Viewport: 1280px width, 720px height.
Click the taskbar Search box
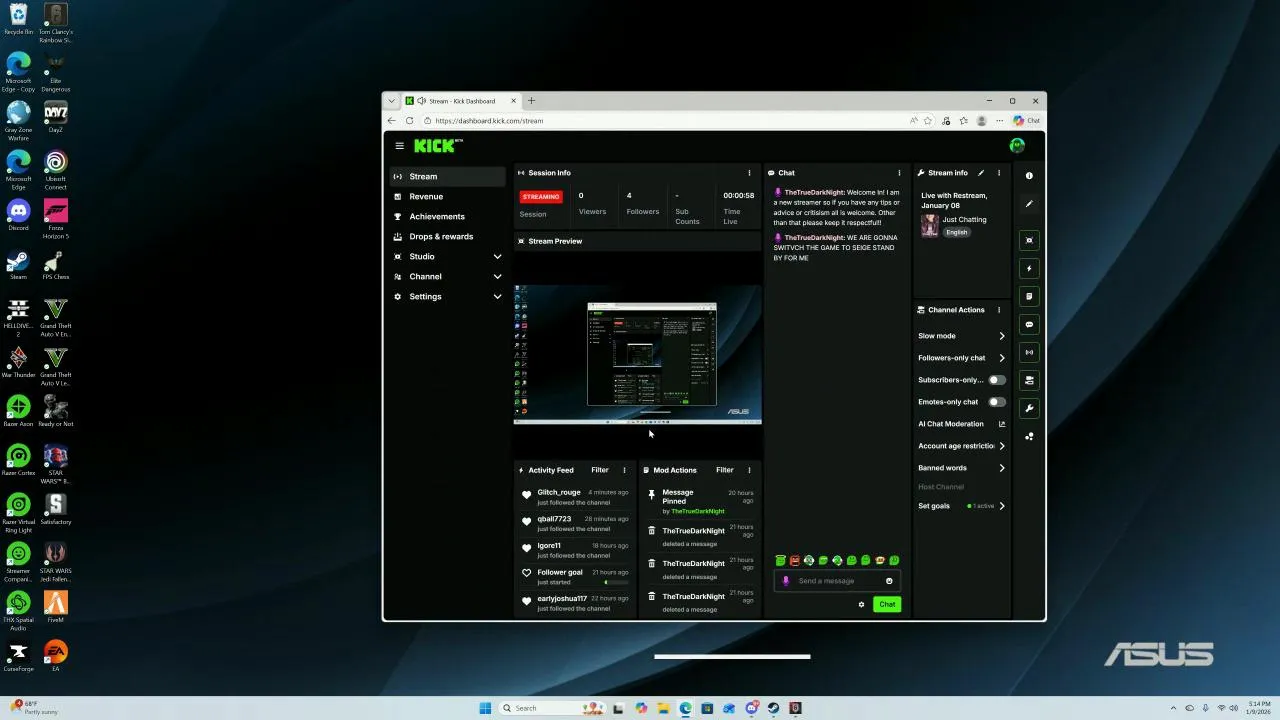[551, 708]
